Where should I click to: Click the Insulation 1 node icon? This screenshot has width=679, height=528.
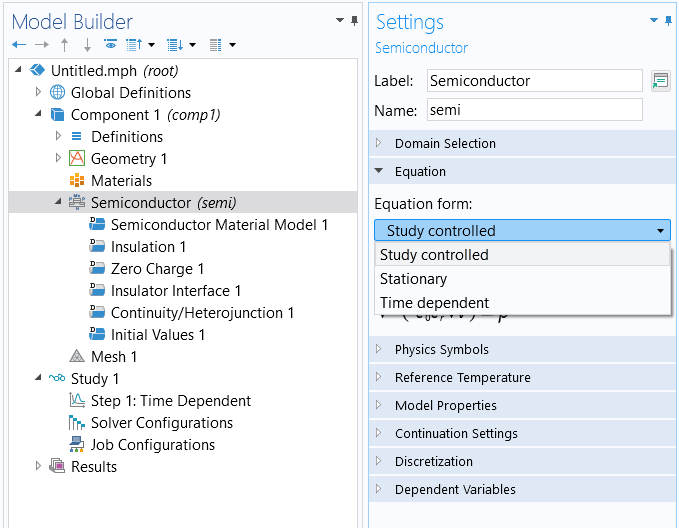tap(97, 246)
